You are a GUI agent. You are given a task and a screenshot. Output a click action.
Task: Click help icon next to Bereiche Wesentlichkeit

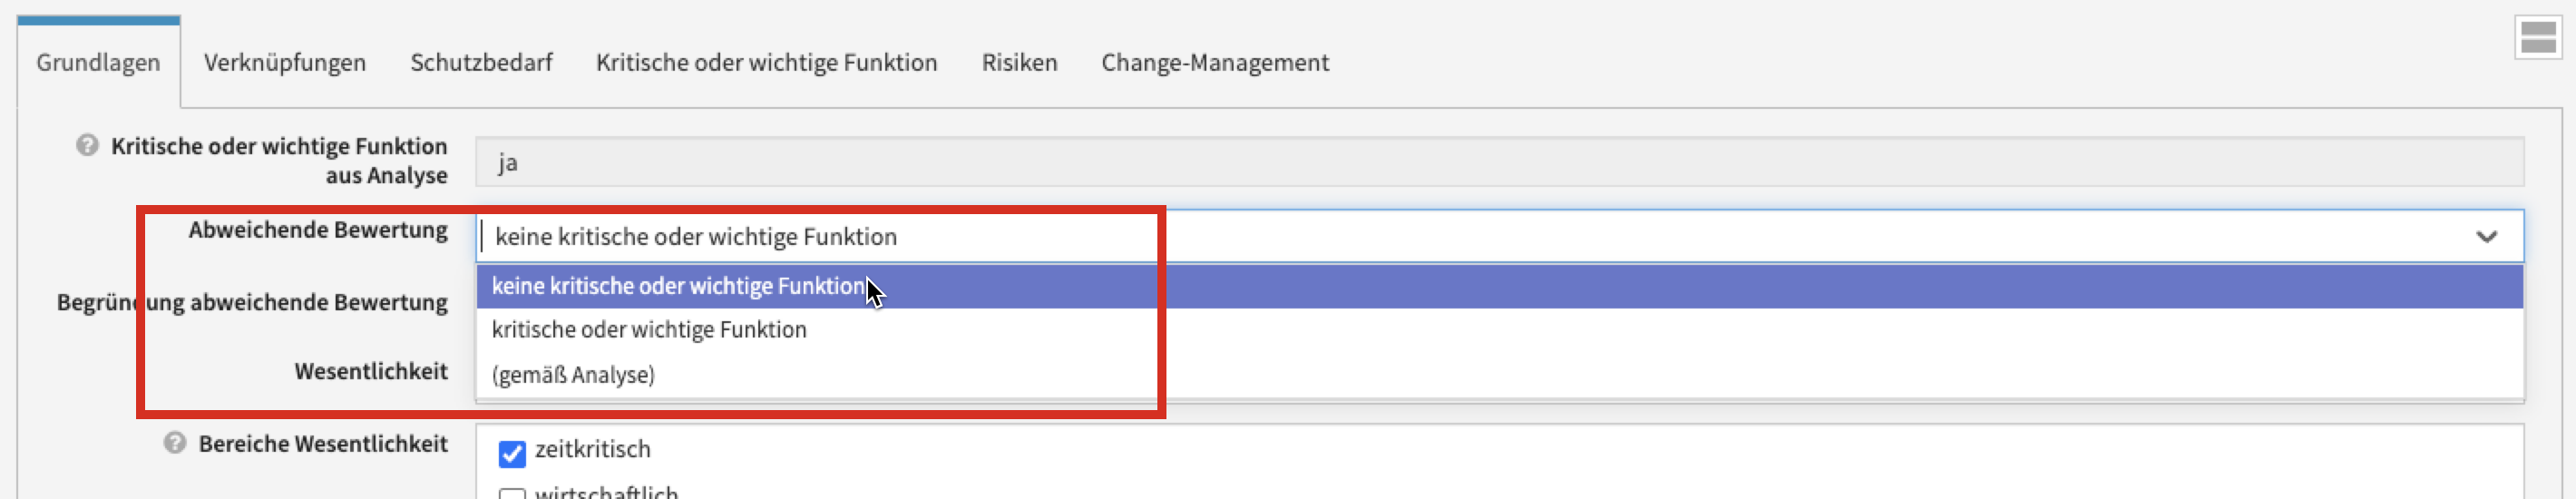pos(175,443)
